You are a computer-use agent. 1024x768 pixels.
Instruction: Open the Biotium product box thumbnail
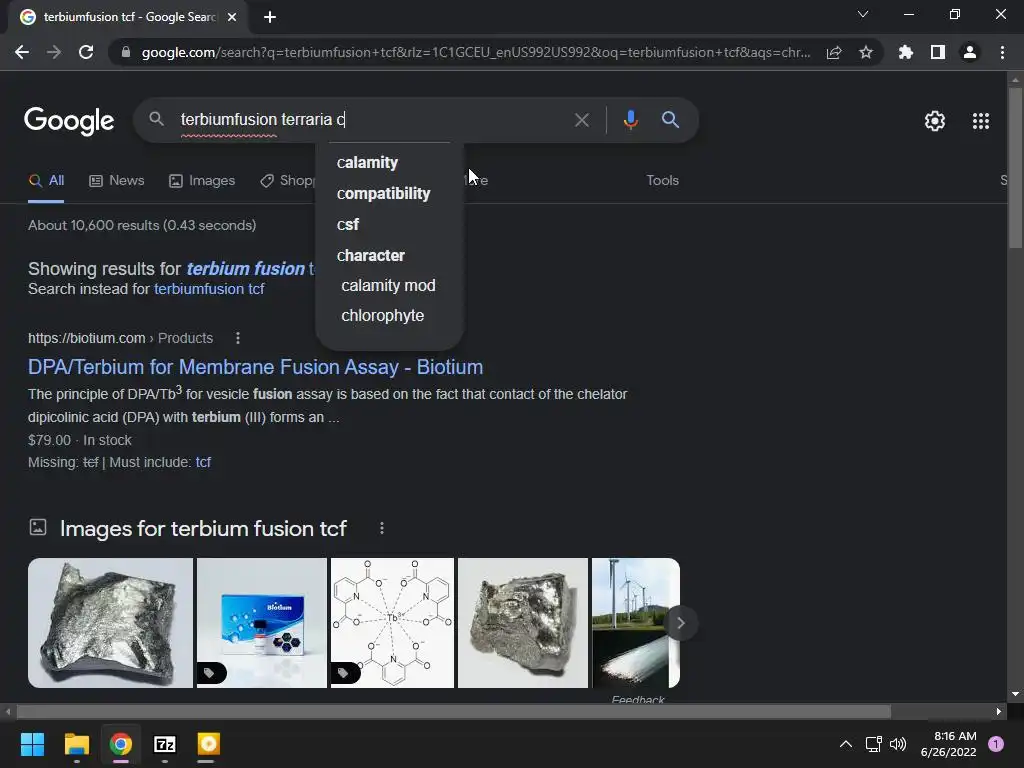pos(262,623)
